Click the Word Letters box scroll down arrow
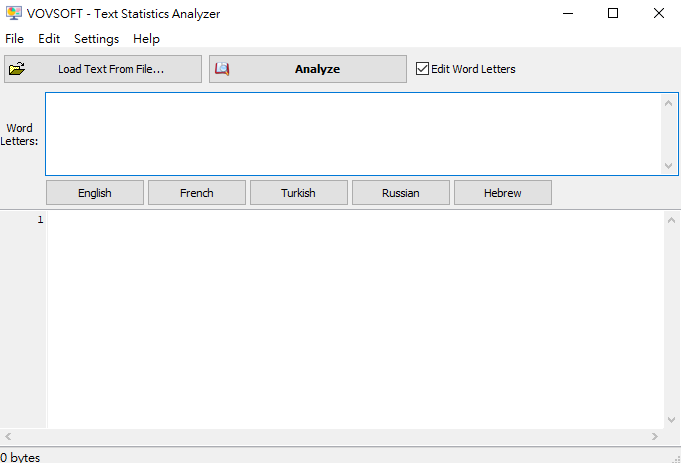 click(670, 166)
